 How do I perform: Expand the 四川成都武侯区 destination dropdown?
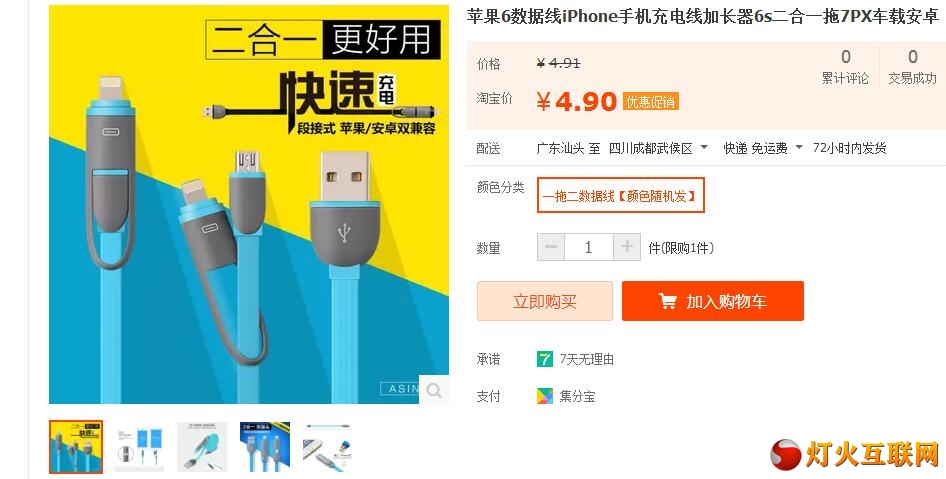tap(704, 147)
